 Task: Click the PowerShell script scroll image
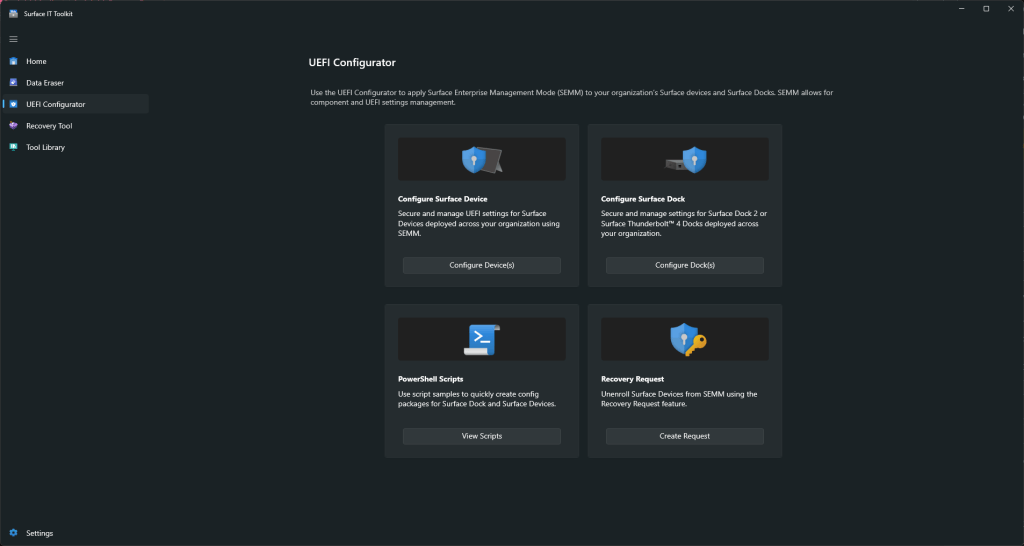[481, 340]
